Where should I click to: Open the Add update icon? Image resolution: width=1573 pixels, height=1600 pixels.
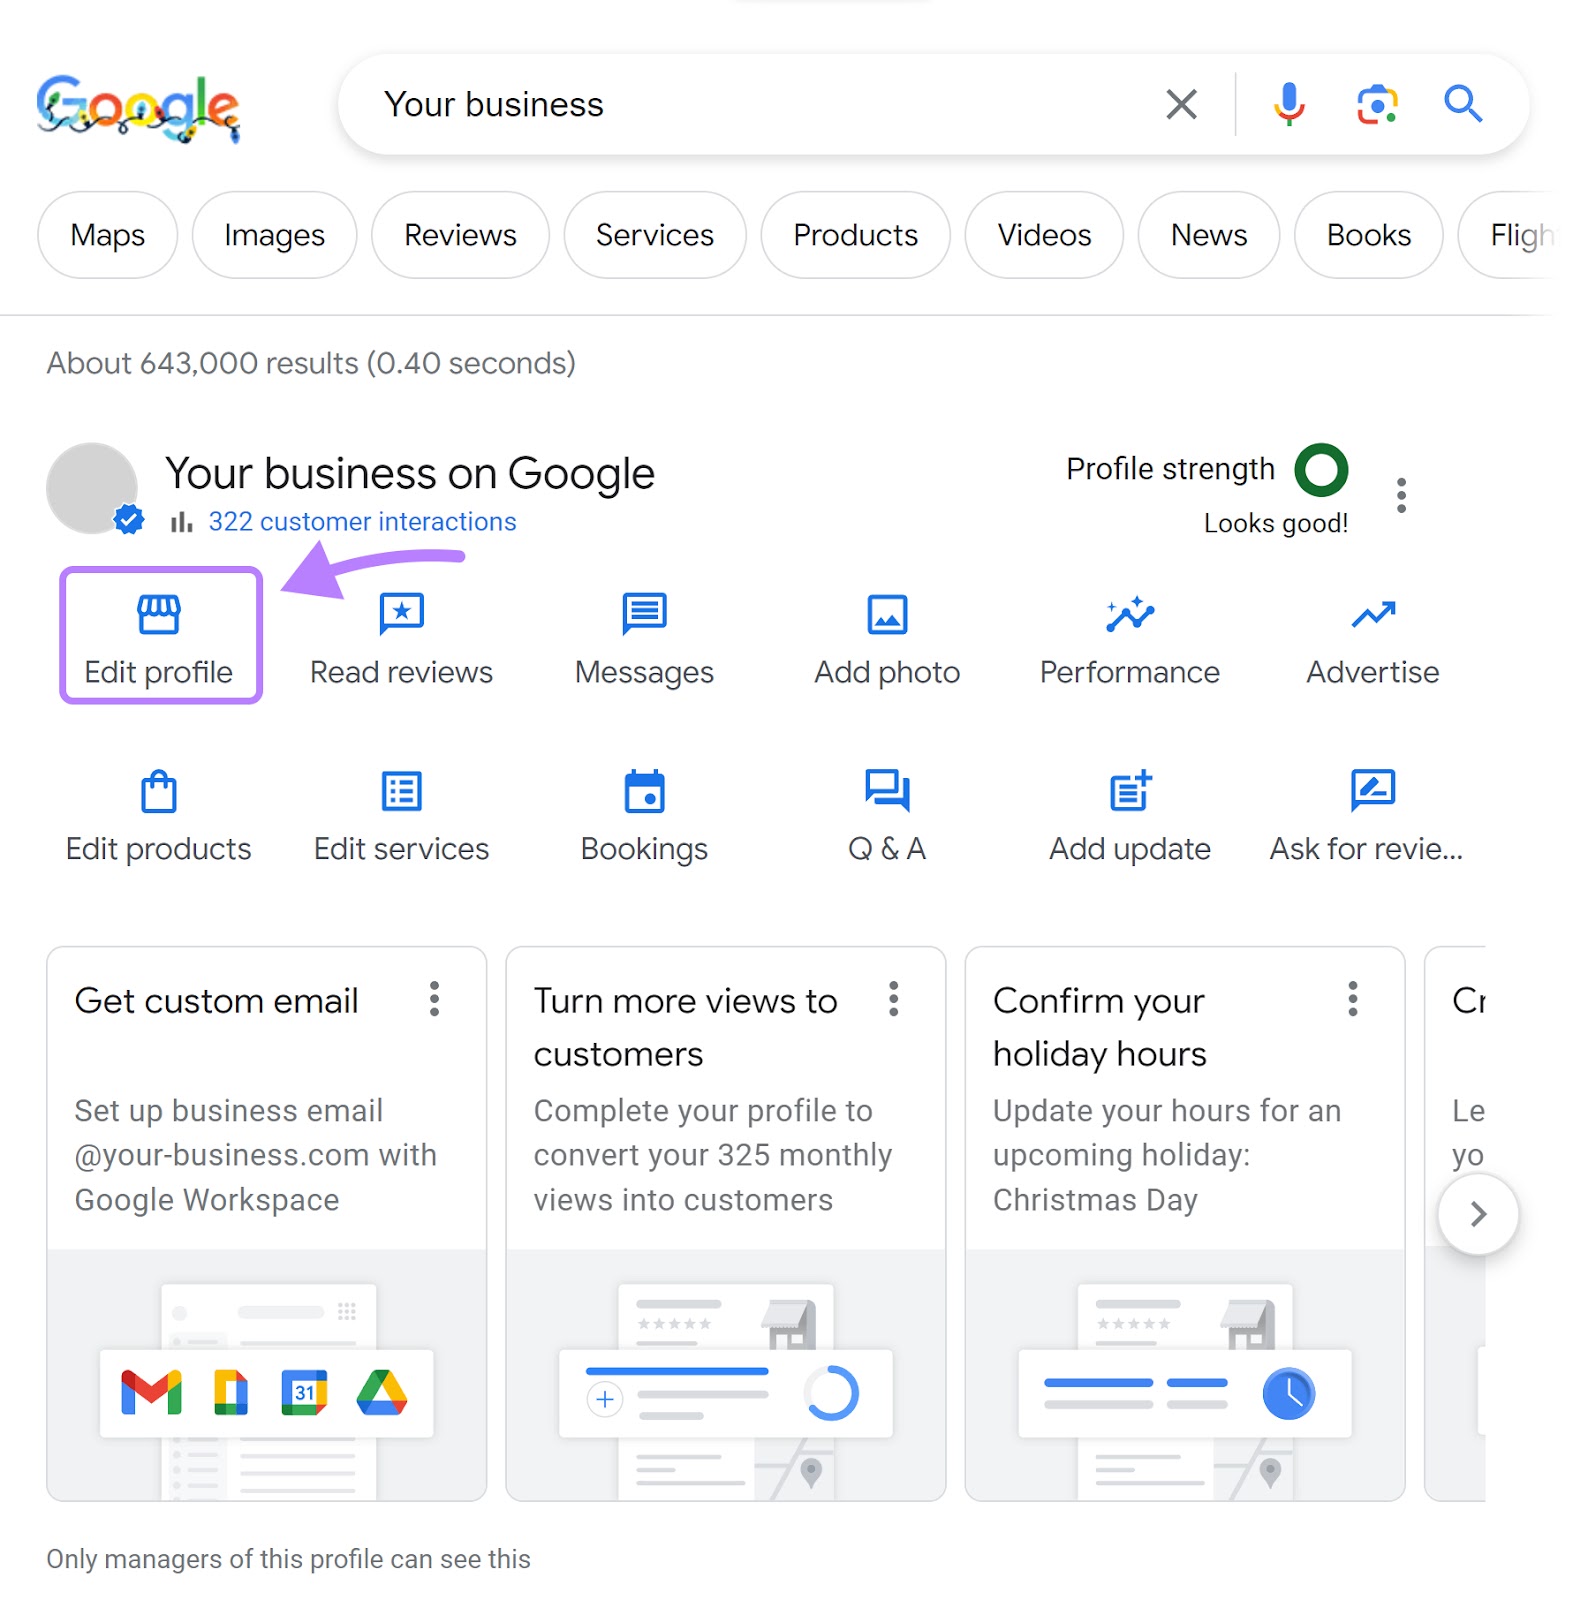pos(1129,791)
